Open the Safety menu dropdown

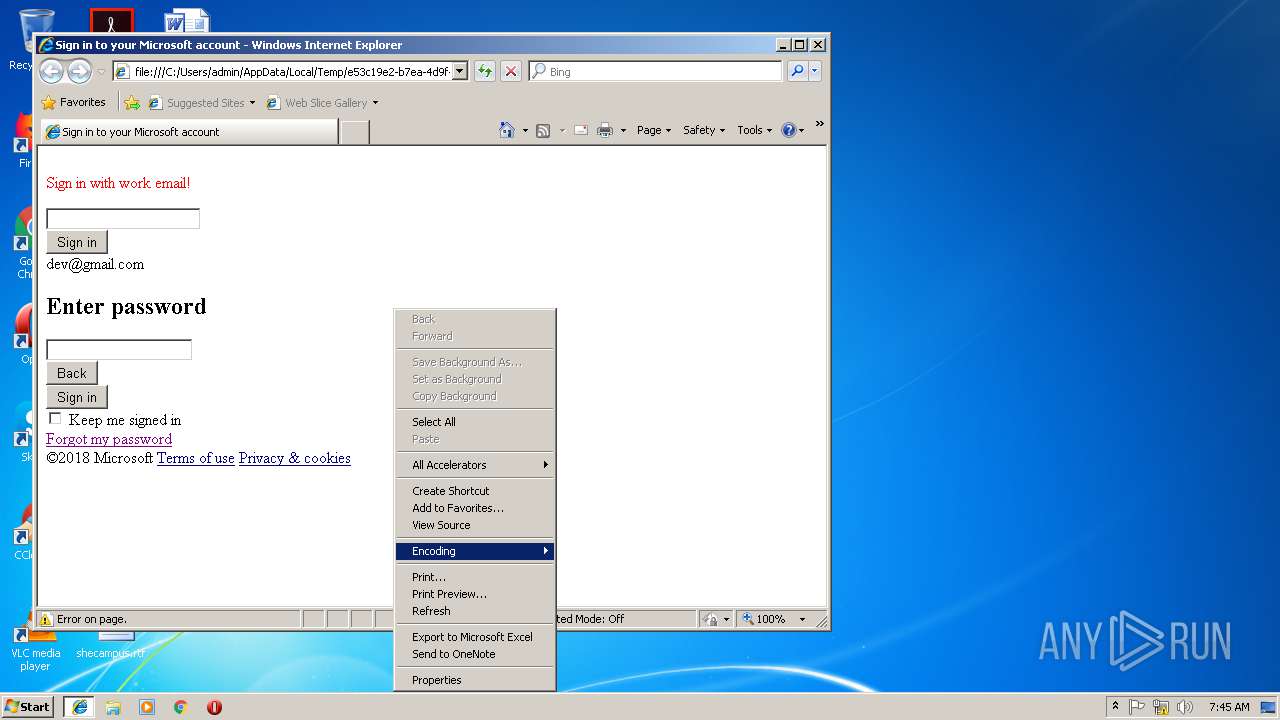click(704, 130)
